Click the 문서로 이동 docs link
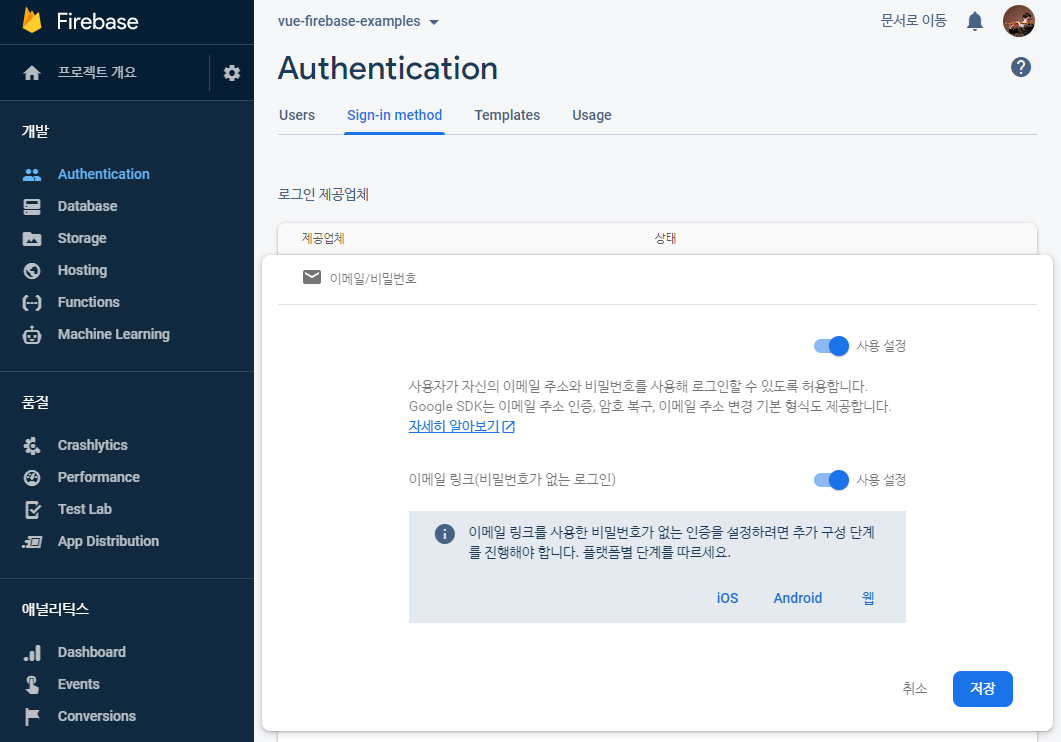1061x742 pixels. click(x=913, y=21)
